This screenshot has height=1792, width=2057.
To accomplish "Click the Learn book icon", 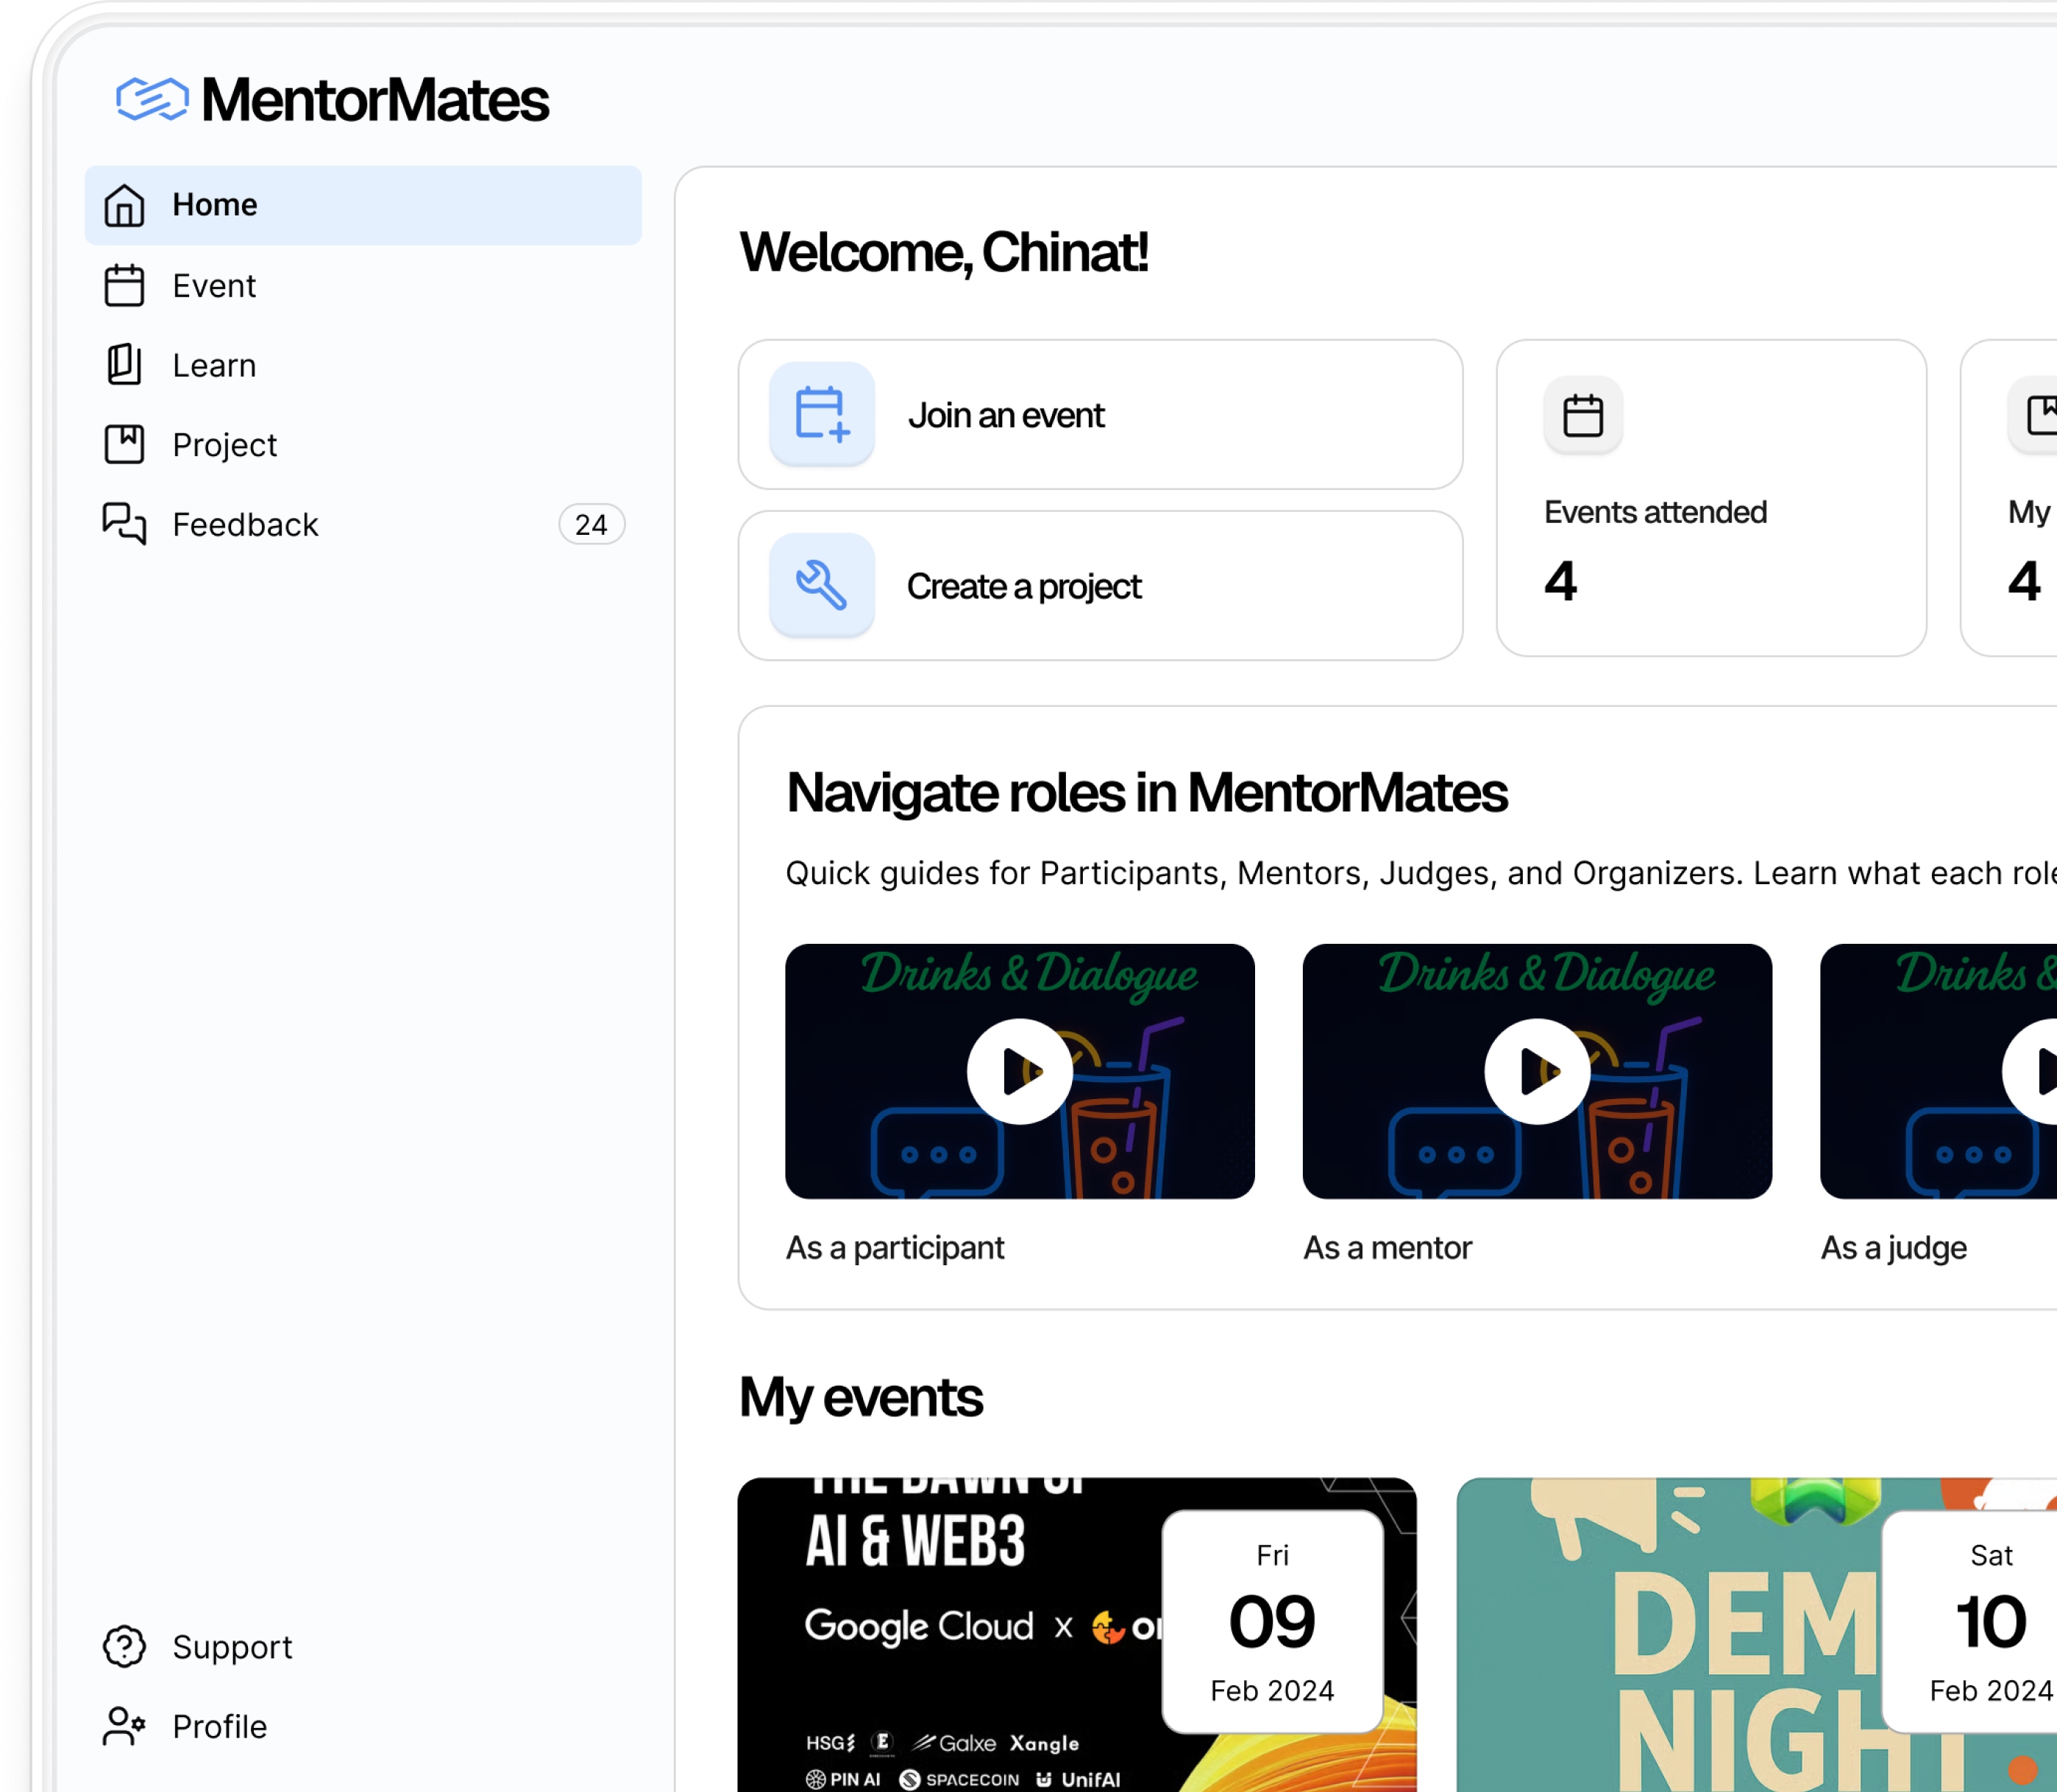I will coord(125,365).
